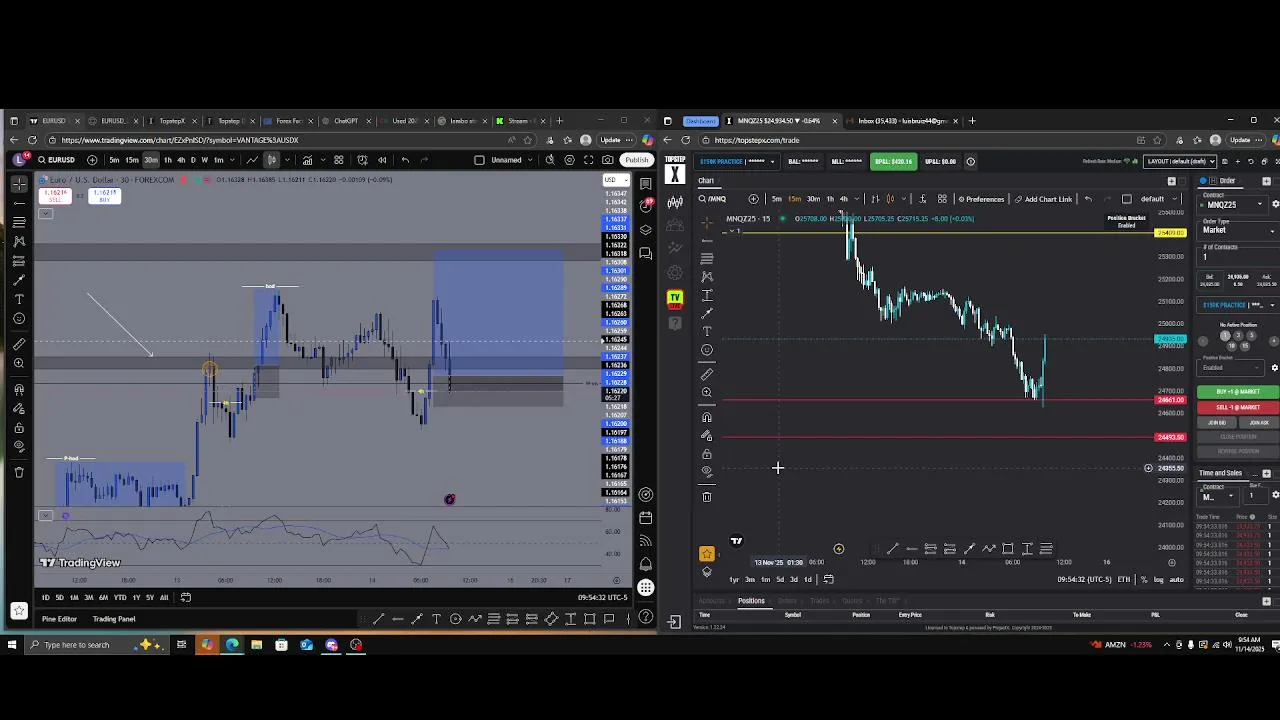1280x720 pixels.
Task: Collapse the TradingView indicator legend chevron
Action: point(45,213)
